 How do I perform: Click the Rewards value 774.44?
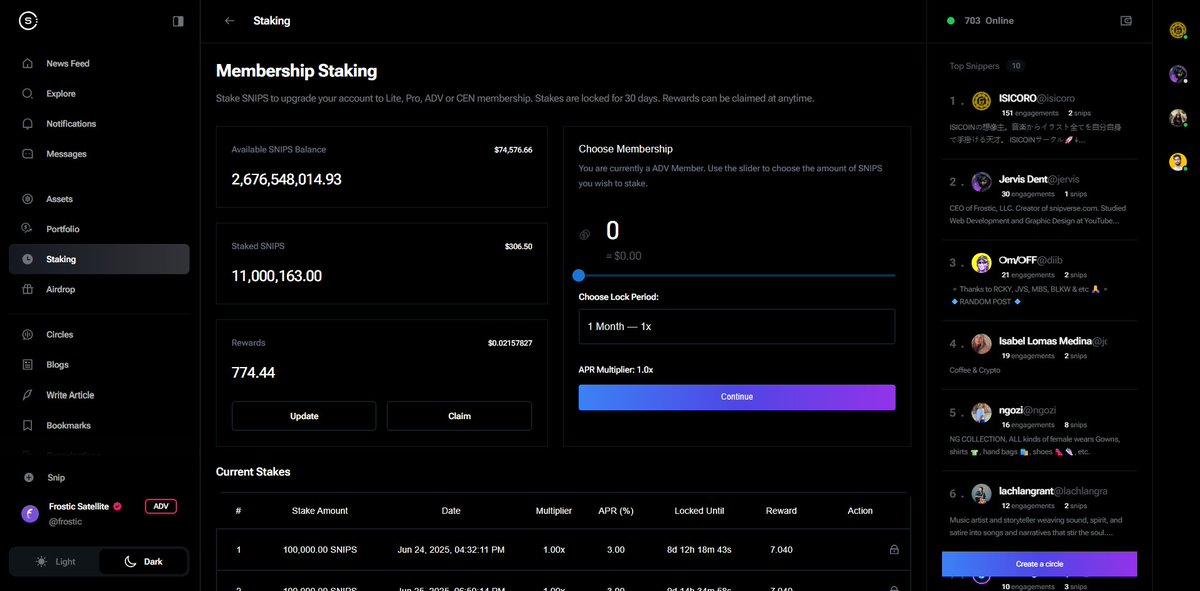point(253,372)
